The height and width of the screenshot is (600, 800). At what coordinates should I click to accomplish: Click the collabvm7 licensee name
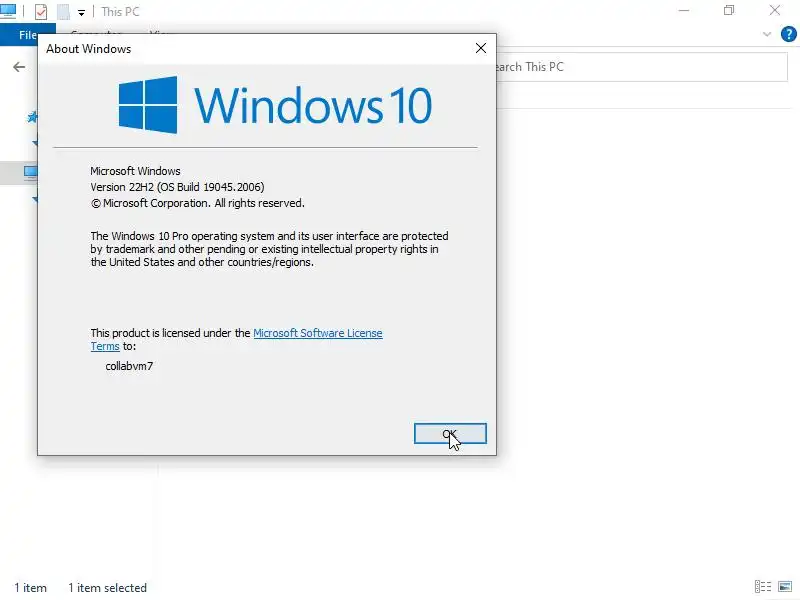click(129, 366)
